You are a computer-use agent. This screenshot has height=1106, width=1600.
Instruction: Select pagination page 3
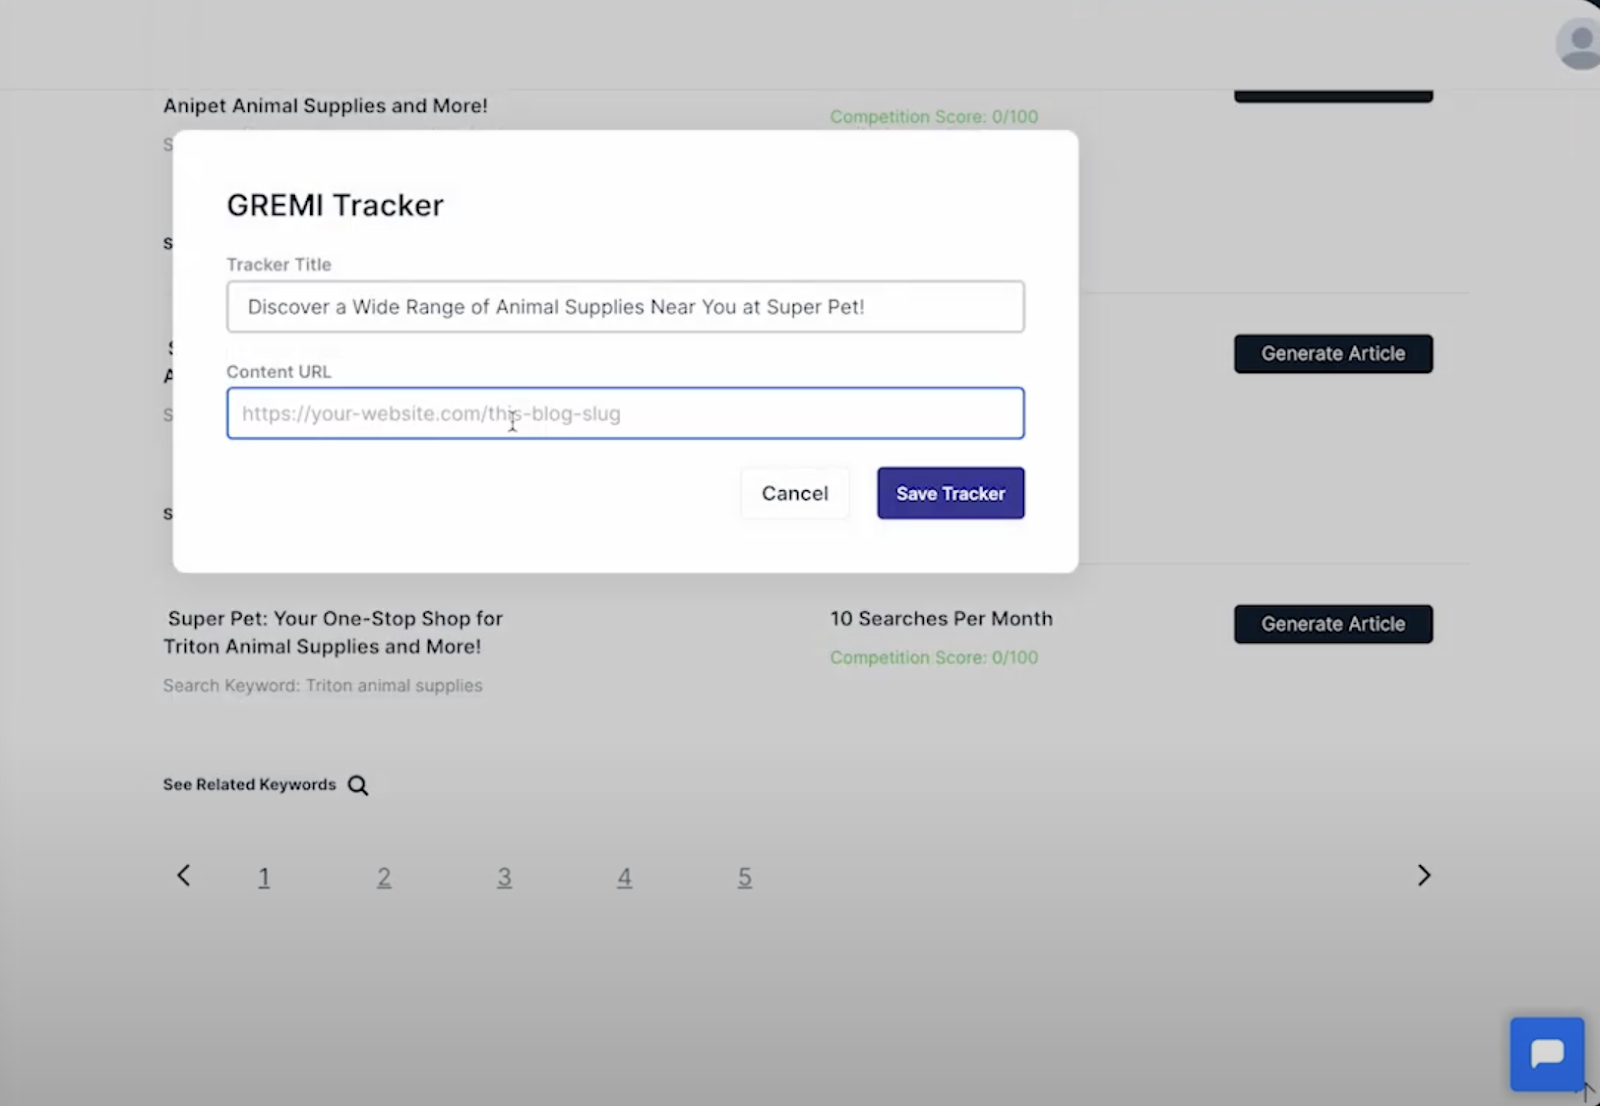click(504, 877)
